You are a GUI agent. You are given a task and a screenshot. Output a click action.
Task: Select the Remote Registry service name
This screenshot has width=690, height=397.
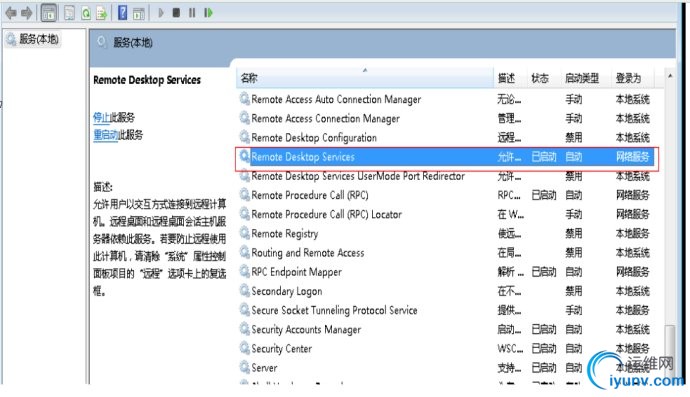(285, 234)
